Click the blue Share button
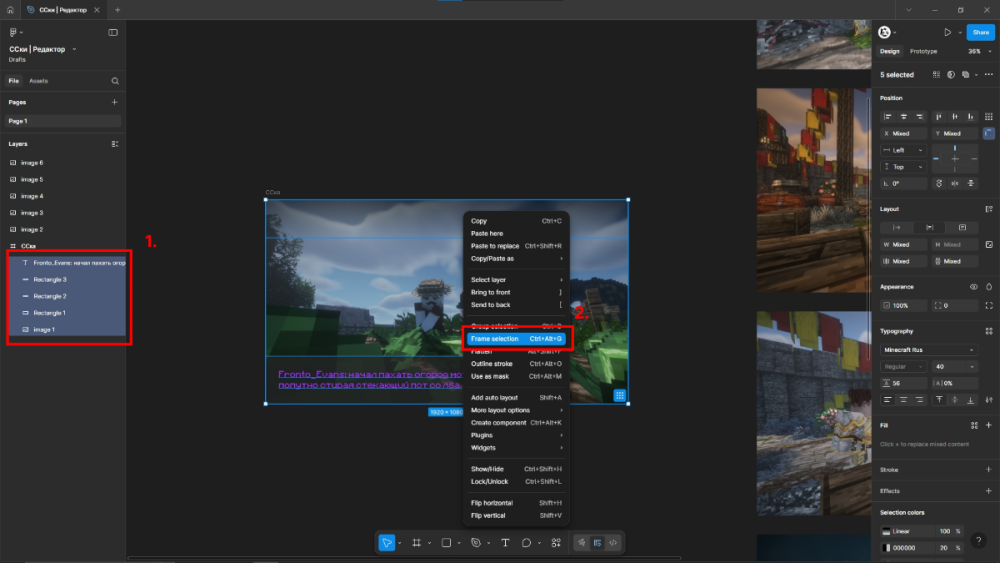The height and width of the screenshot is (563, 1000). 980,32
